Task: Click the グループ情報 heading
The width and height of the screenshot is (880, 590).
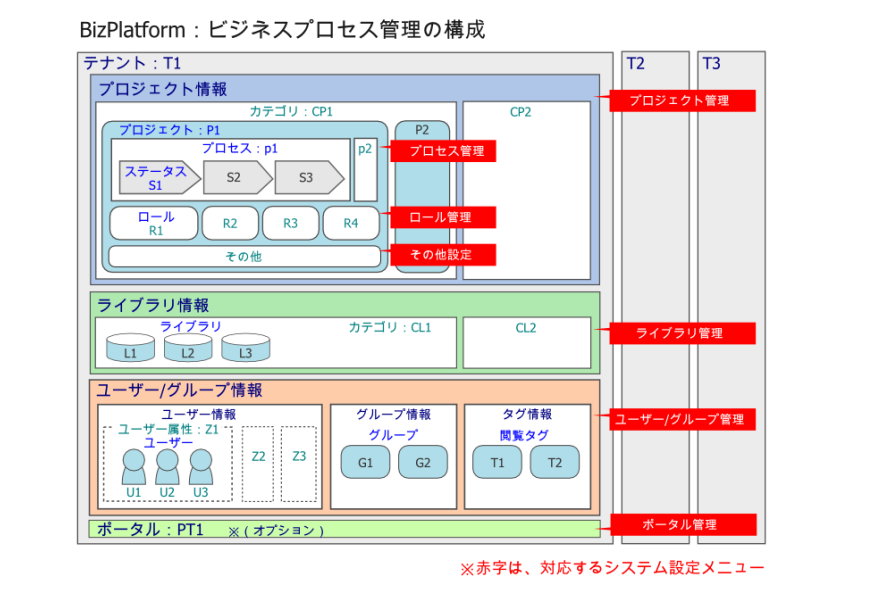Action: (393, 414)
